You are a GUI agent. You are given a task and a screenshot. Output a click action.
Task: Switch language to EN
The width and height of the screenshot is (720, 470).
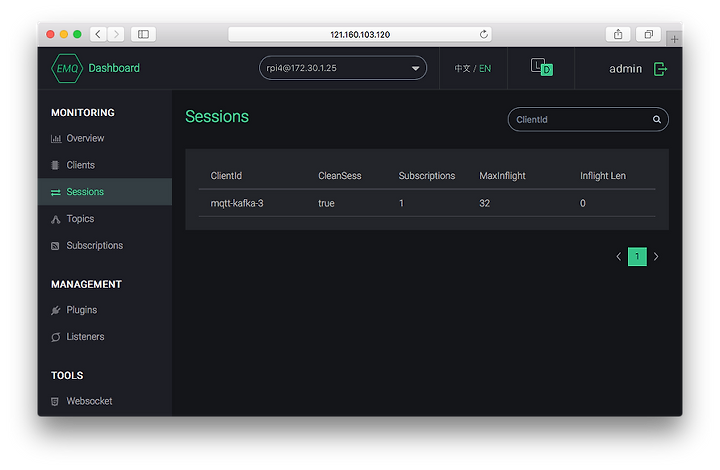pyautogui.click(x=485, y=68)
